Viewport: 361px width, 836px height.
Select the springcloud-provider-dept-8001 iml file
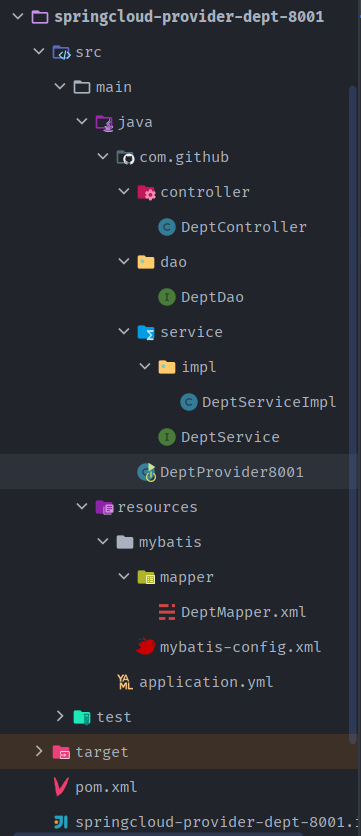(216, 822)
